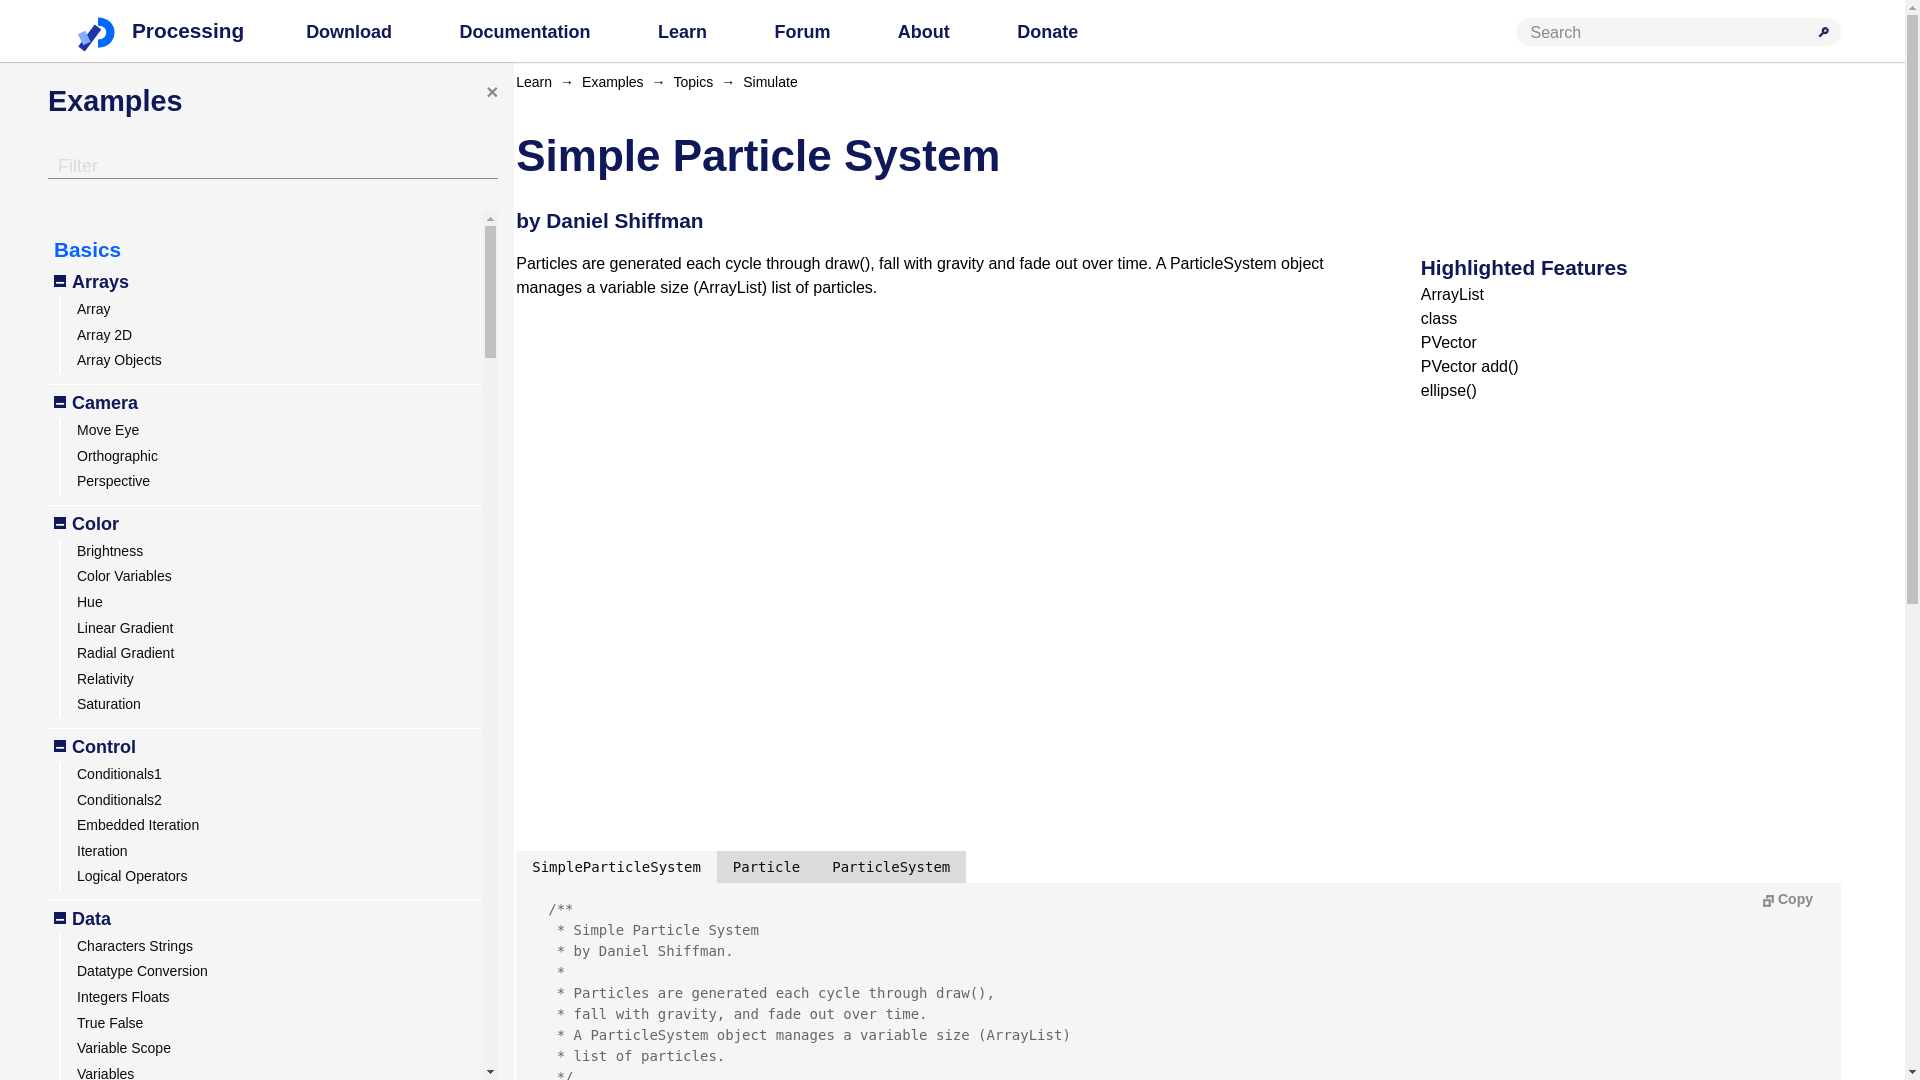
Task: Collapse the Control category minus icon
Action: [x=60, y=747]
